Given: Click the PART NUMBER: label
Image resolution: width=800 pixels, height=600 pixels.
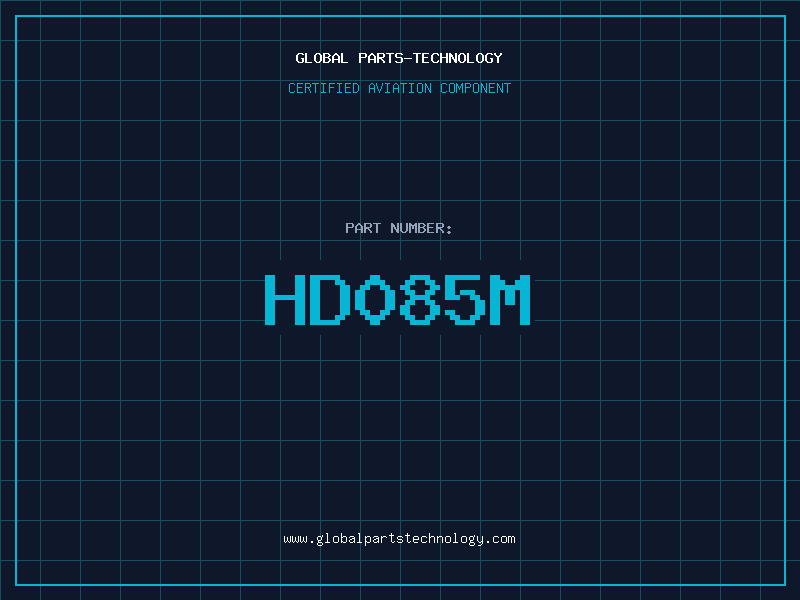Looking at the screenshot, I should coord(398,228).
